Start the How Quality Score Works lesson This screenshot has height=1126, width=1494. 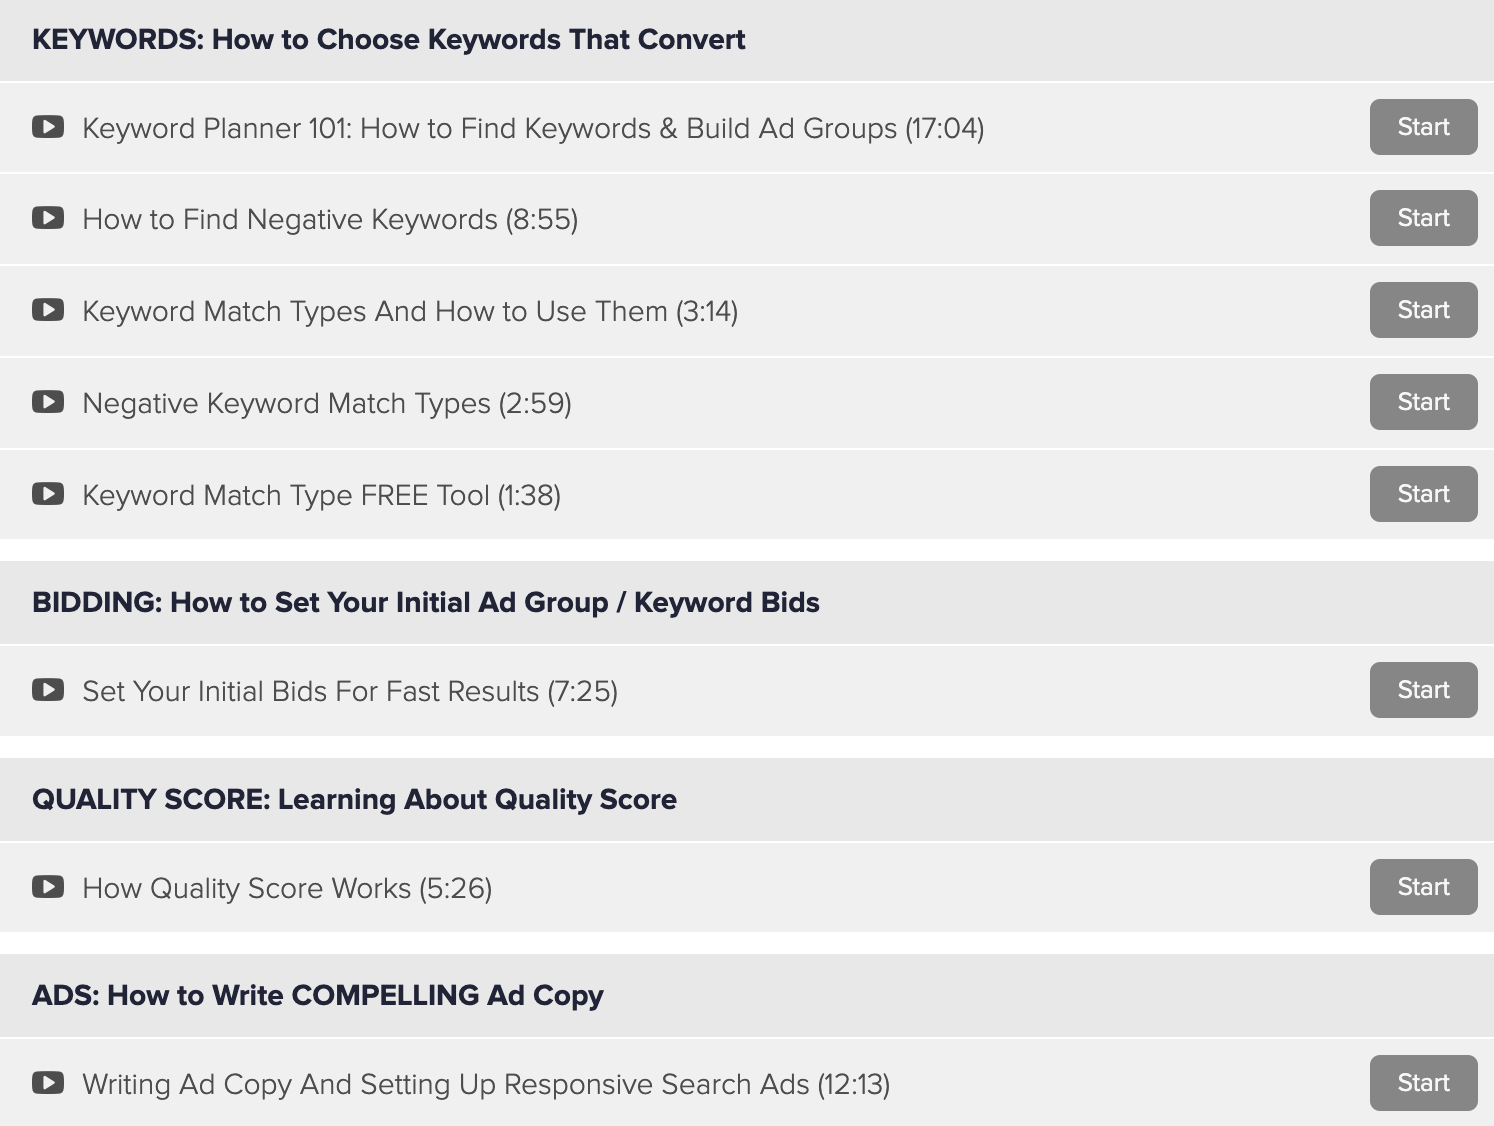click(1423, 887)
